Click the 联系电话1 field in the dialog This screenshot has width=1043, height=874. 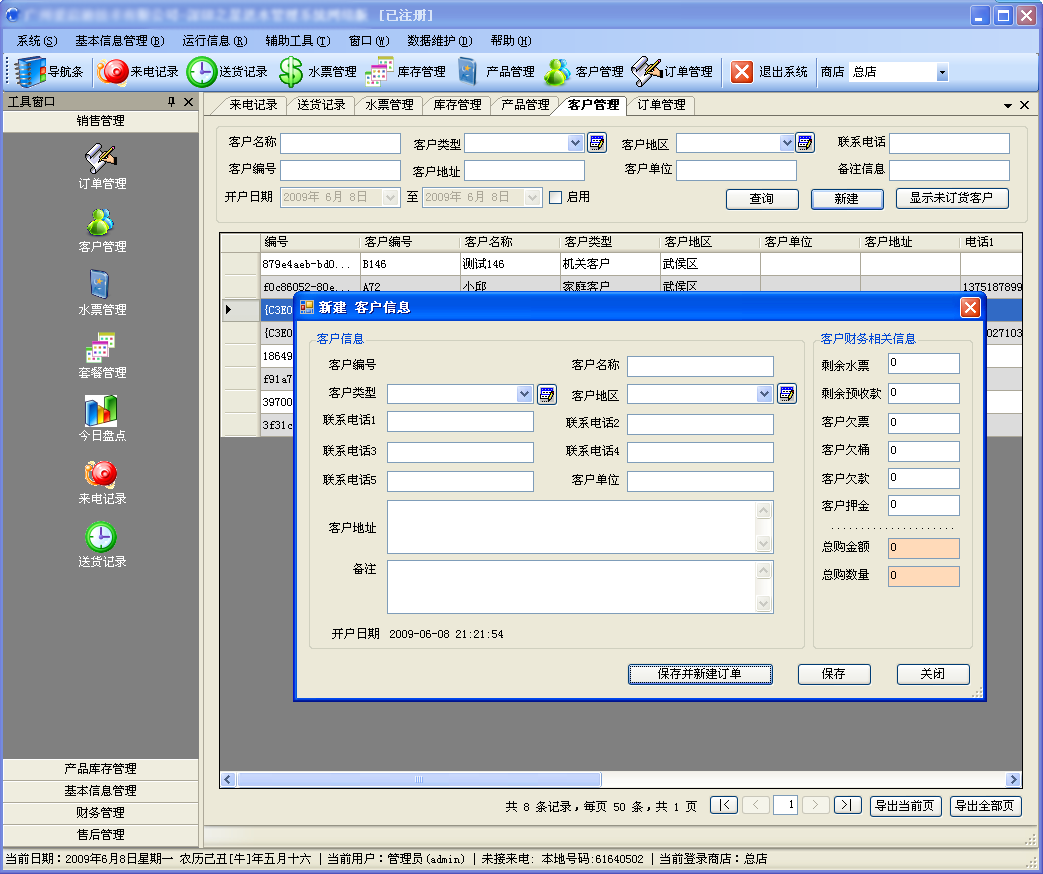pyautogui.click(x=460, y=422)
